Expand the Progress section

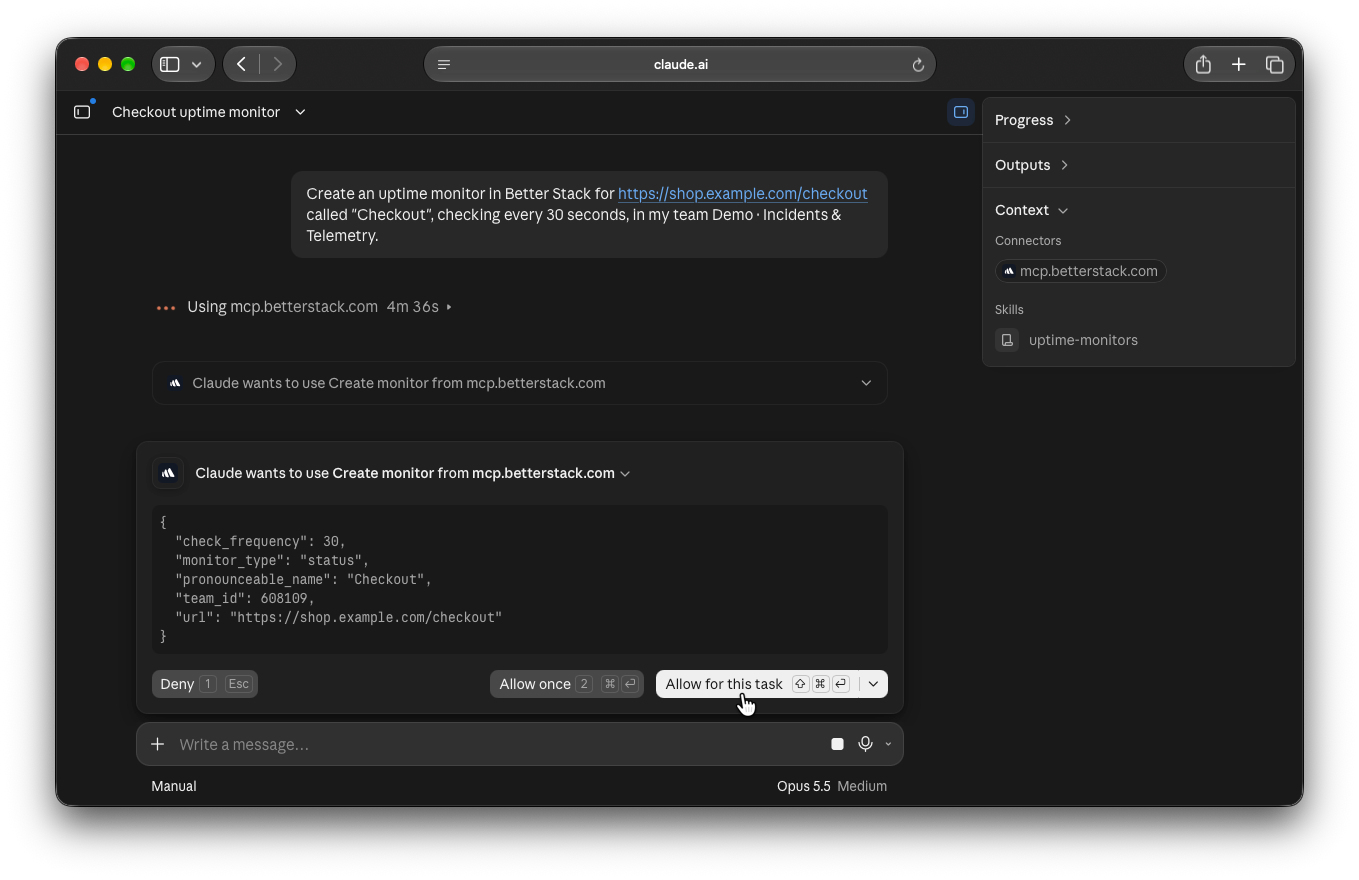1033,120
